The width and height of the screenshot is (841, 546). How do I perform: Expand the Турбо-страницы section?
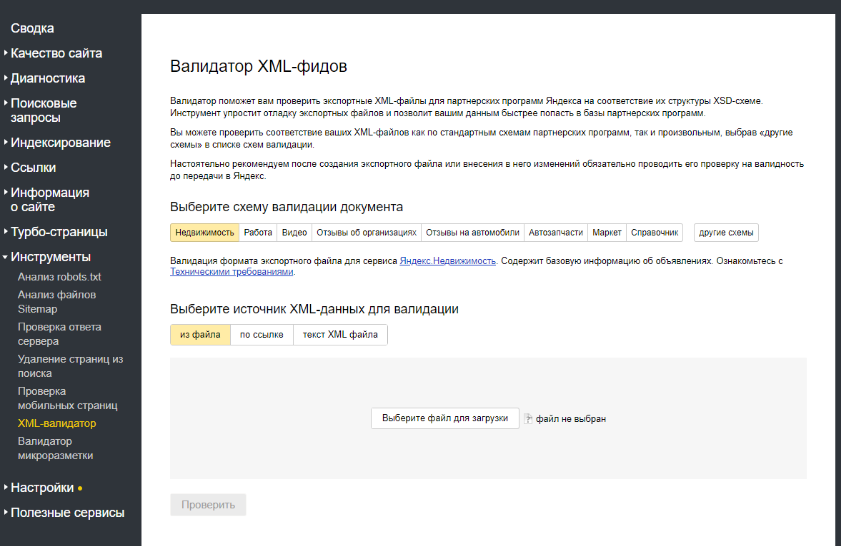[59, 232]
